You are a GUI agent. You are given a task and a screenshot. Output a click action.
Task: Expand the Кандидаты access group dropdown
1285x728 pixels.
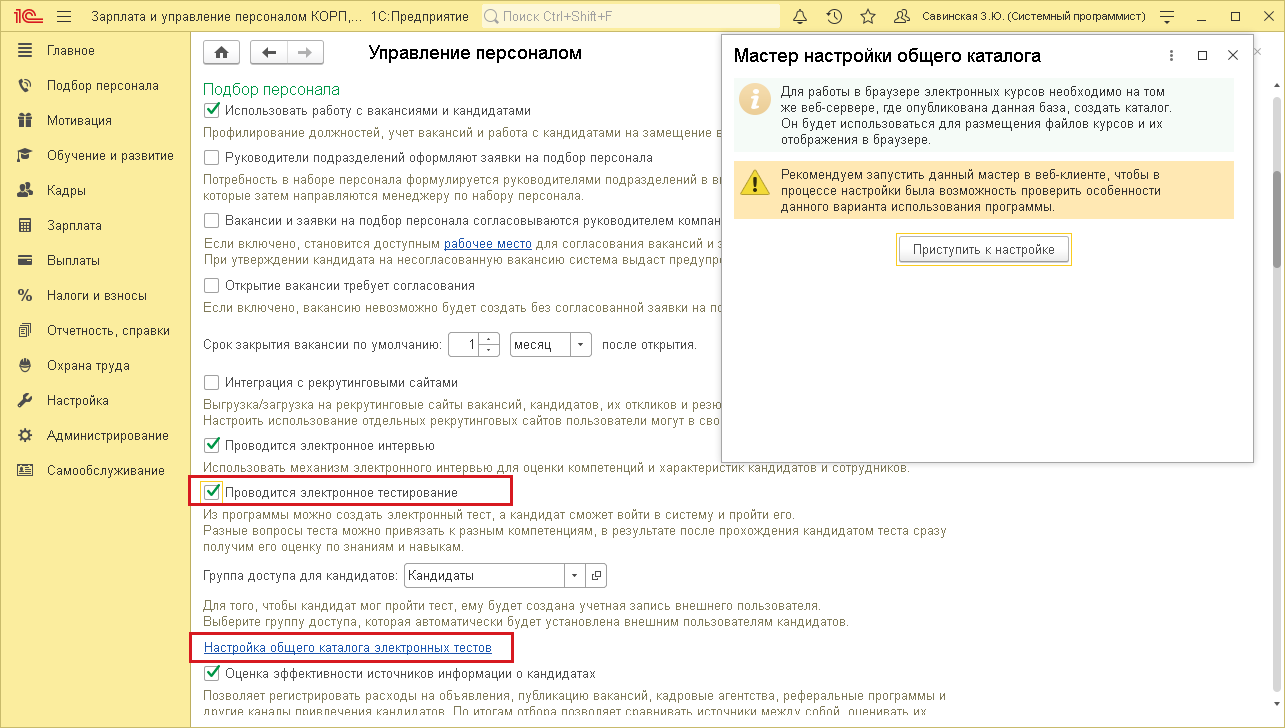coord(574,576)
